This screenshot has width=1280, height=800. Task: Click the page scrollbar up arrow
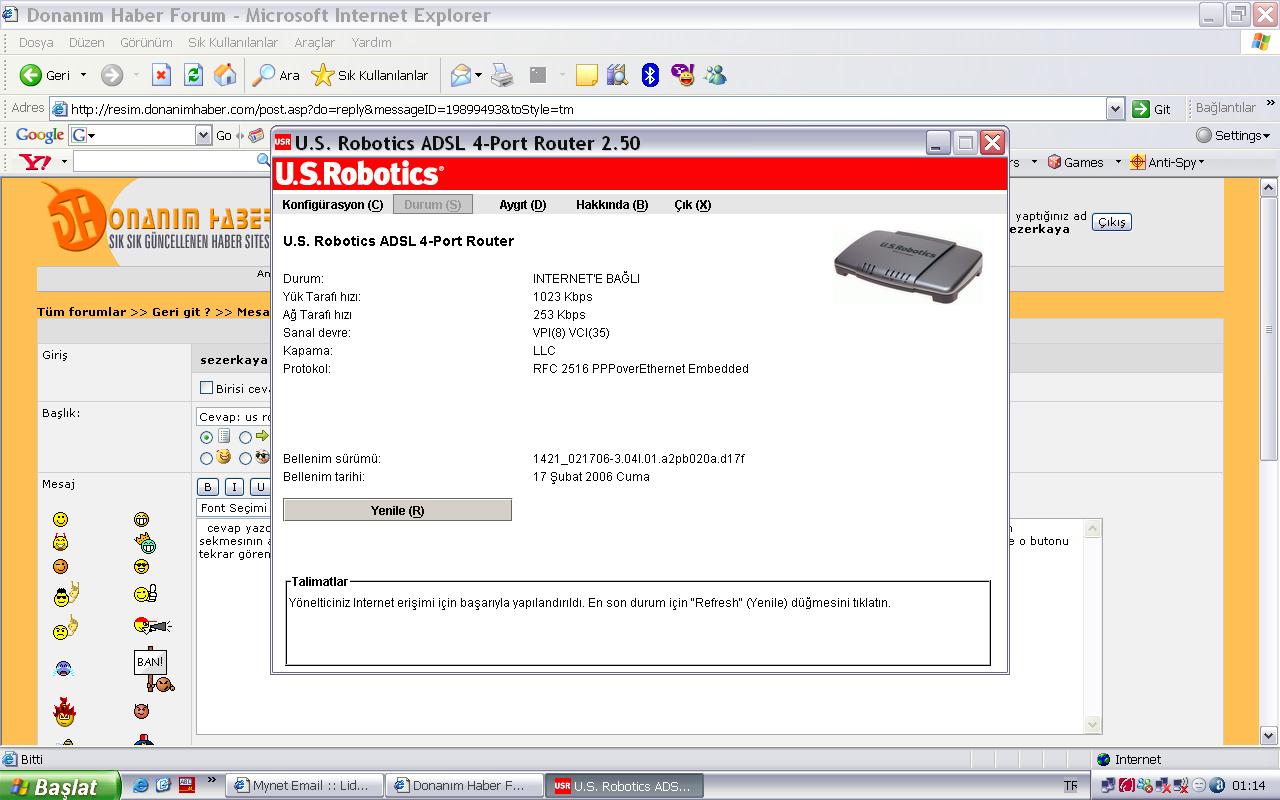(x=1270, y=187)
